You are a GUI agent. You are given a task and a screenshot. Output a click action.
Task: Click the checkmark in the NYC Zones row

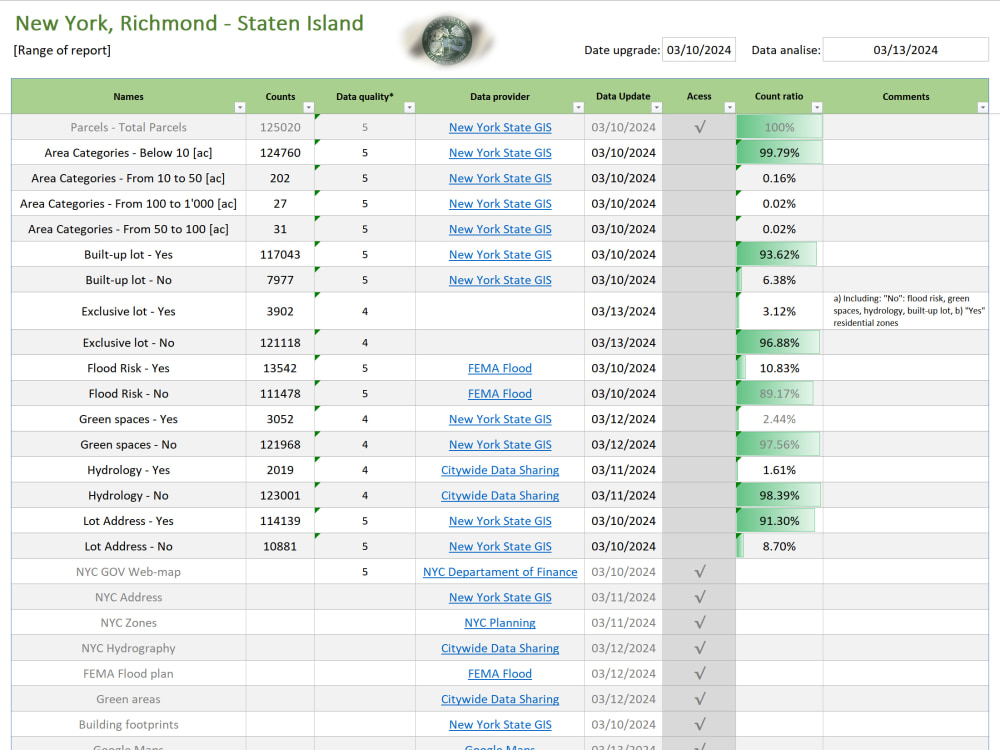pos(700,622)
